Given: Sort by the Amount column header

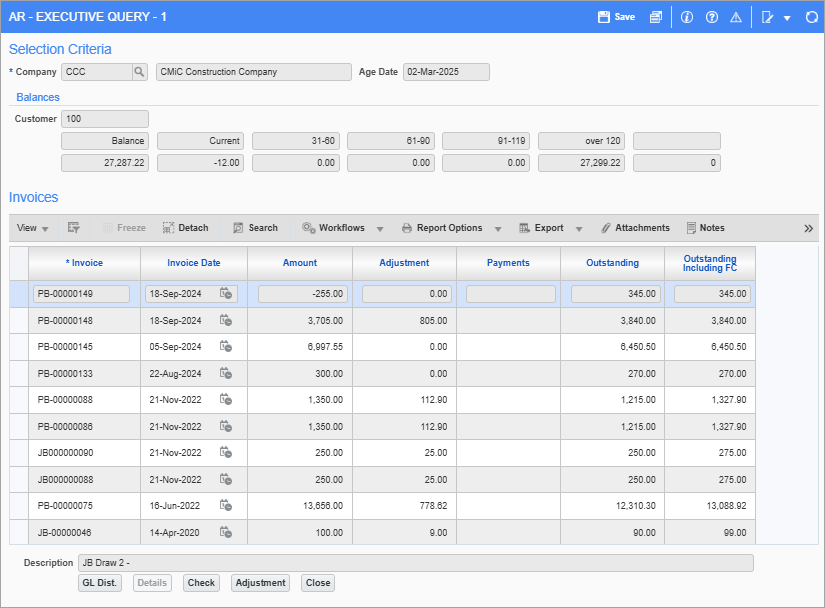Looking at the screenshot, I should 300,263.
